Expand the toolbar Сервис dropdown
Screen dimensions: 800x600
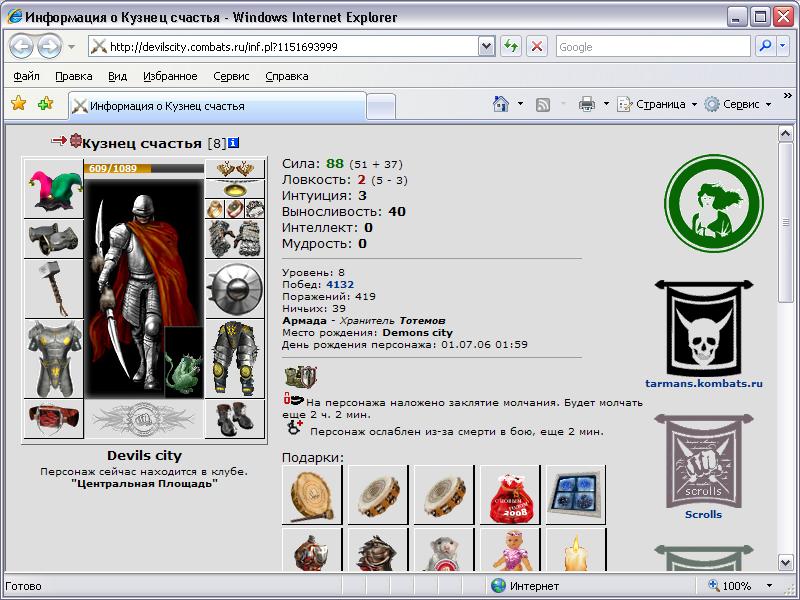tap(738, 104)
